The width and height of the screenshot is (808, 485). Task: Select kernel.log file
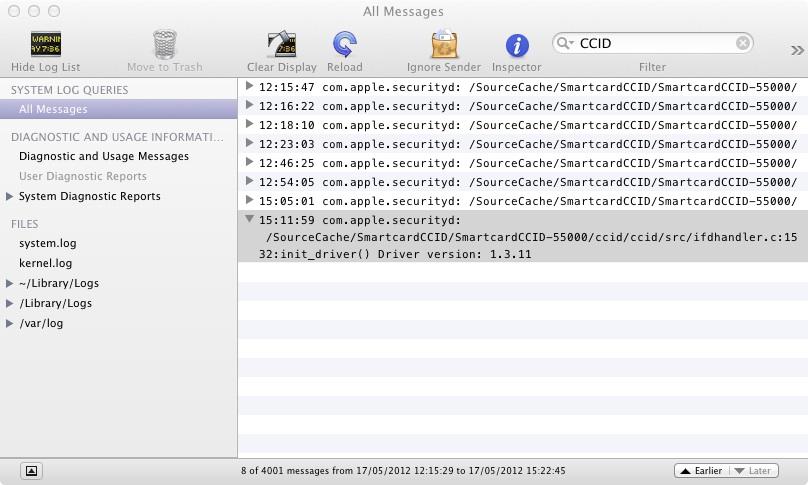pyautogui.click(x=45, y=263)
